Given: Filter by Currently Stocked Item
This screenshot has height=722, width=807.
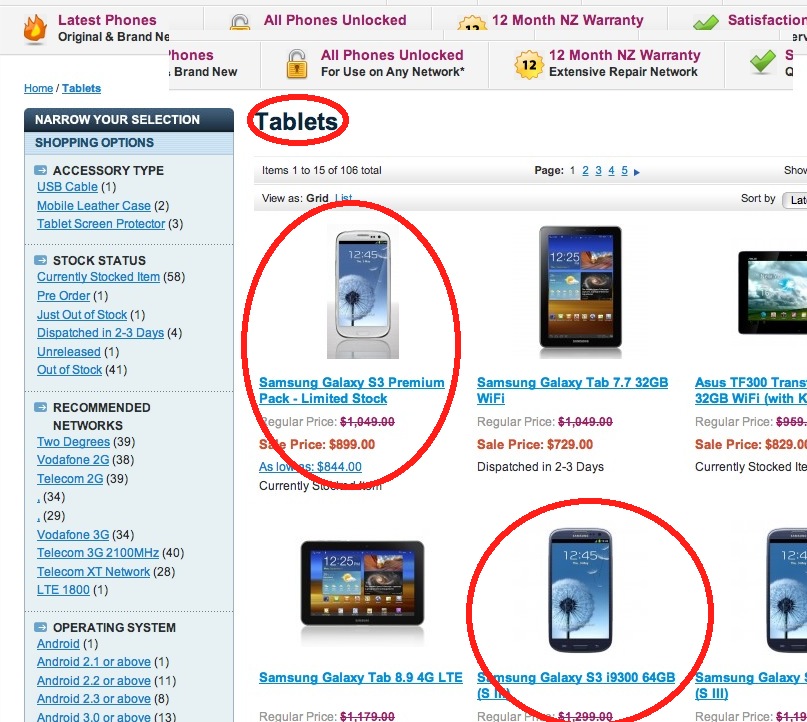Looking at the screenshot, I should pyautogui.click(x=98, y=277).
